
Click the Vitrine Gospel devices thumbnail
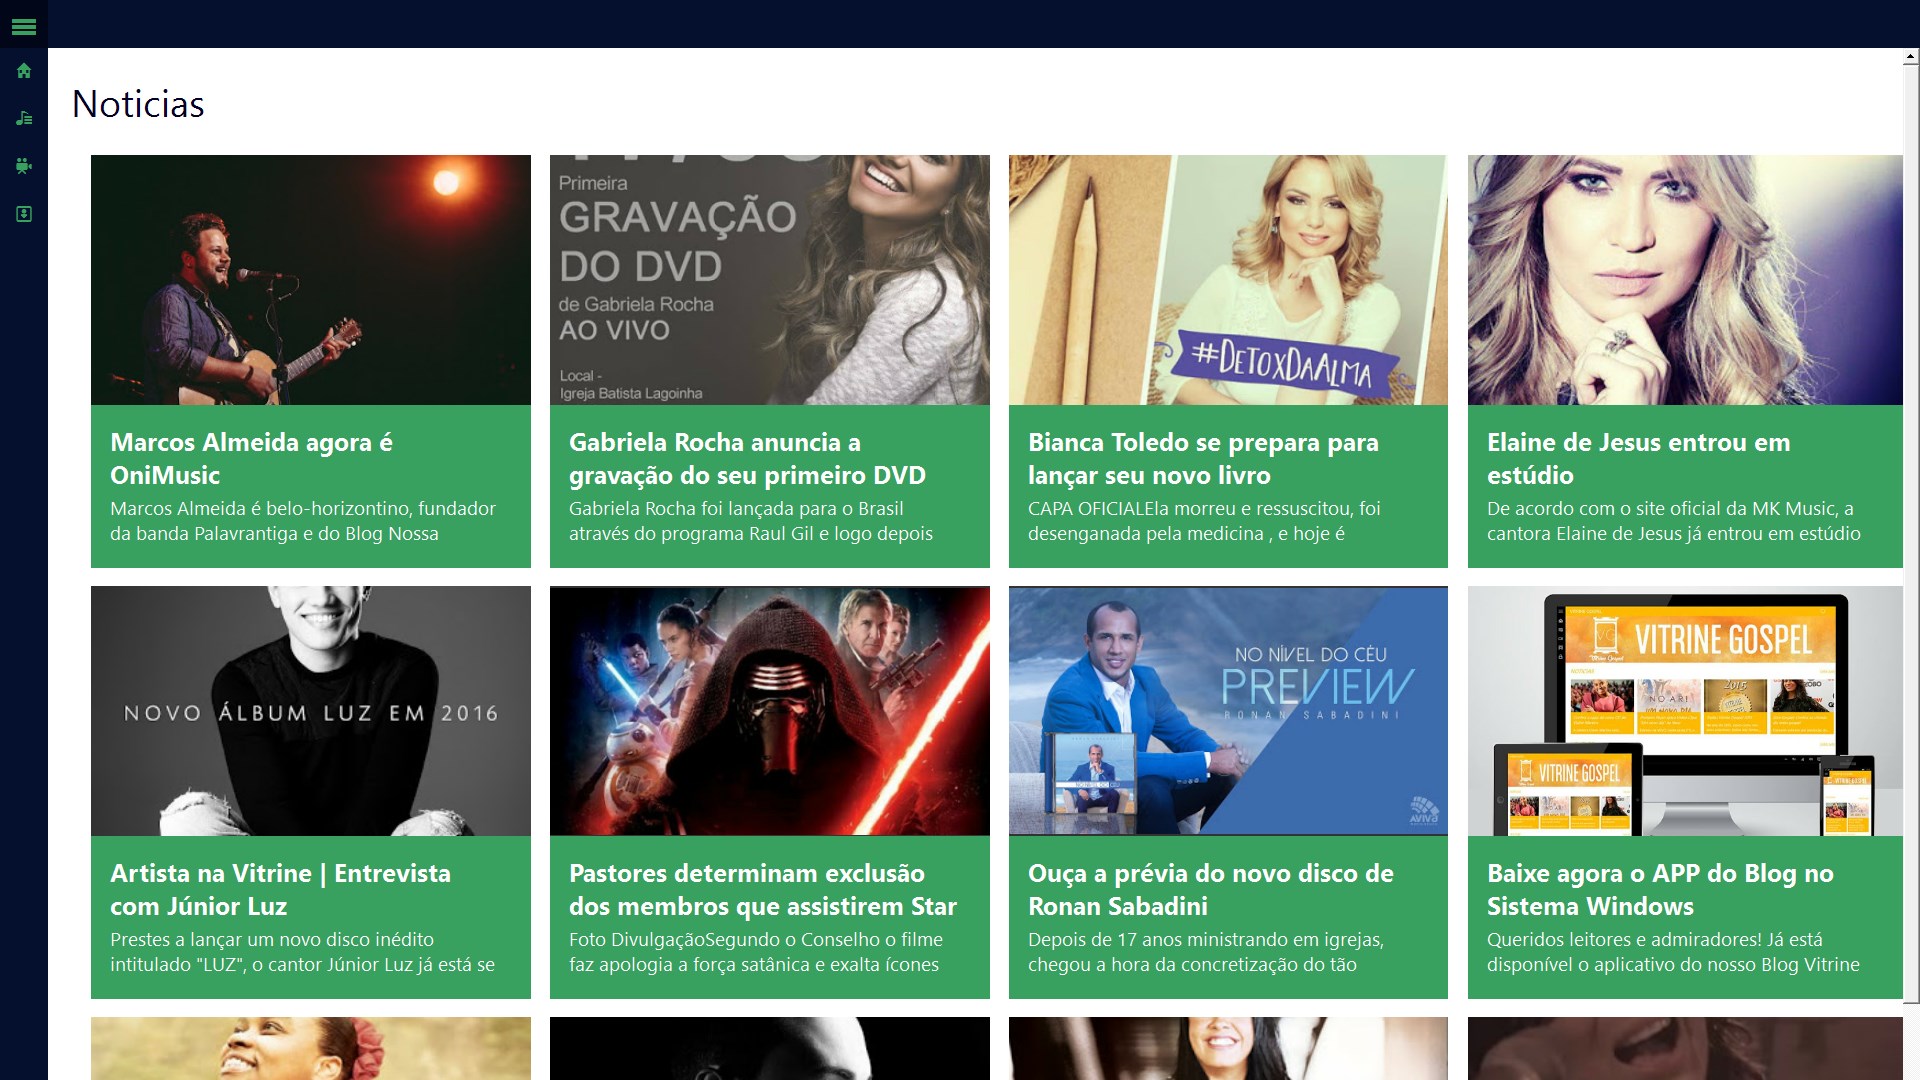[1685, 710]
